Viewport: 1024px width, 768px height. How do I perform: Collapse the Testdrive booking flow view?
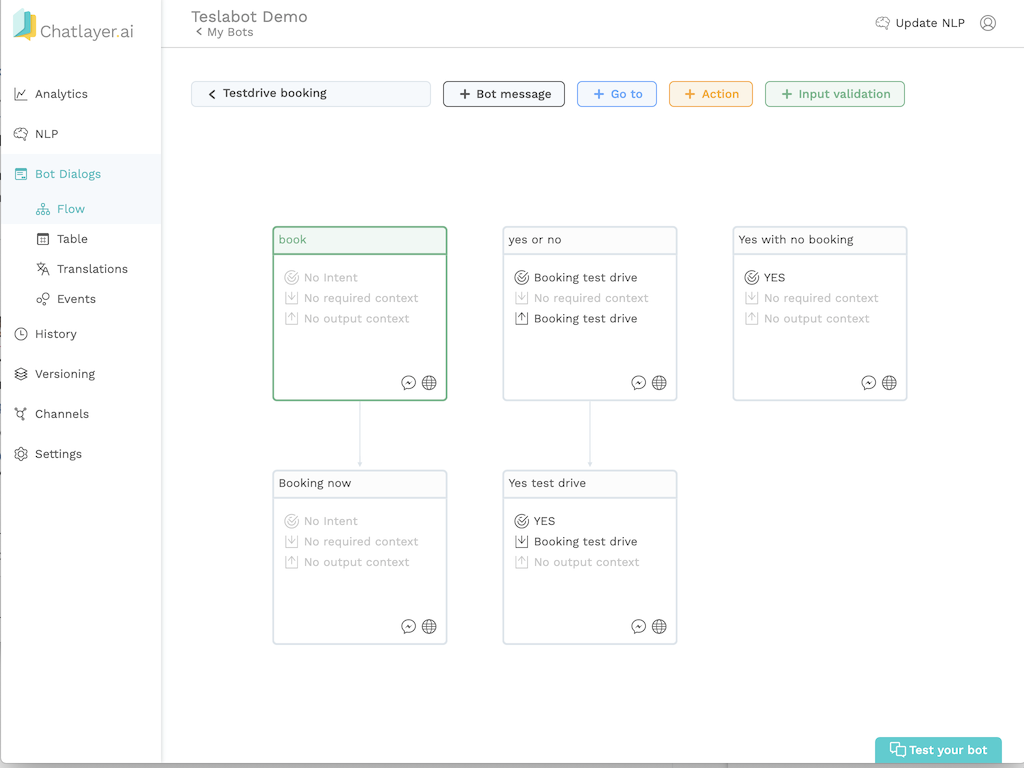point(212,93)
